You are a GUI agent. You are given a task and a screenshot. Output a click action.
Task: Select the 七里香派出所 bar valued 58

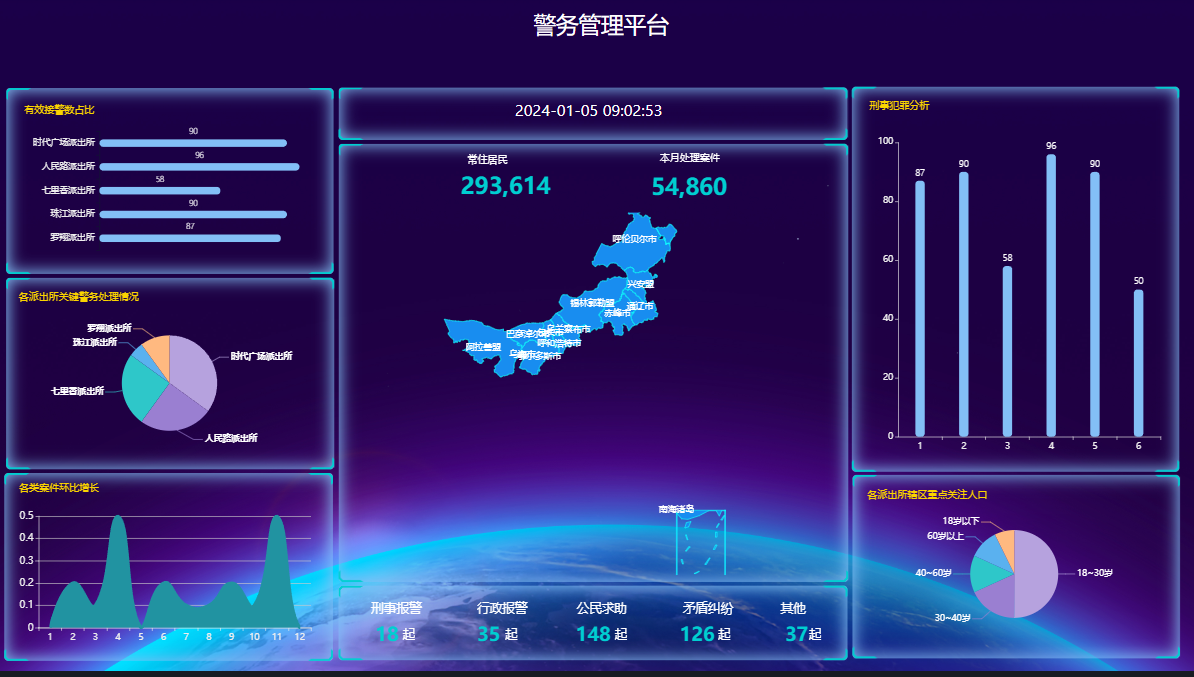click(x=160, y=190)
